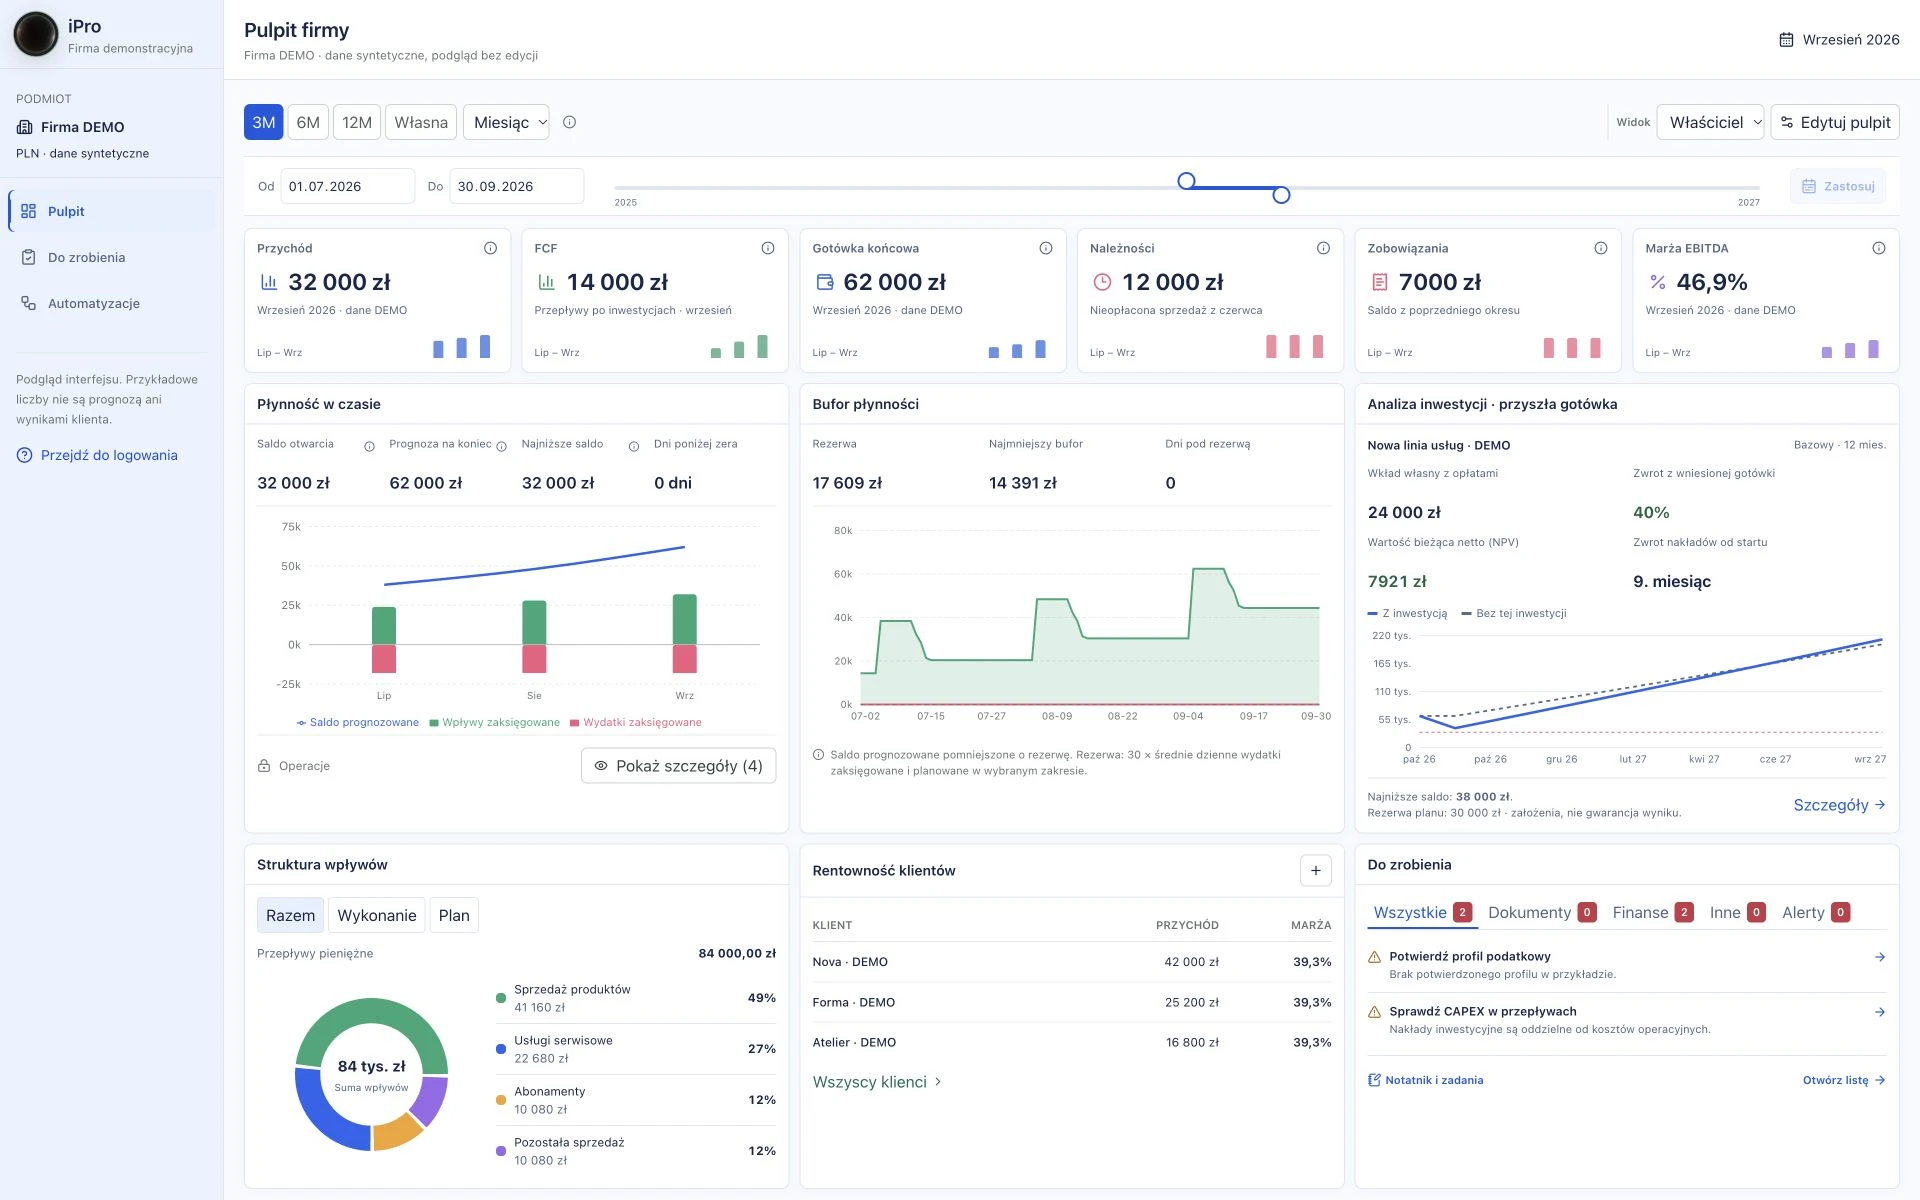The width and height of the screenshot is (1920, 1200).
Task: Click Pokaż szczegóły (4) button
Action: pos(678,766)
